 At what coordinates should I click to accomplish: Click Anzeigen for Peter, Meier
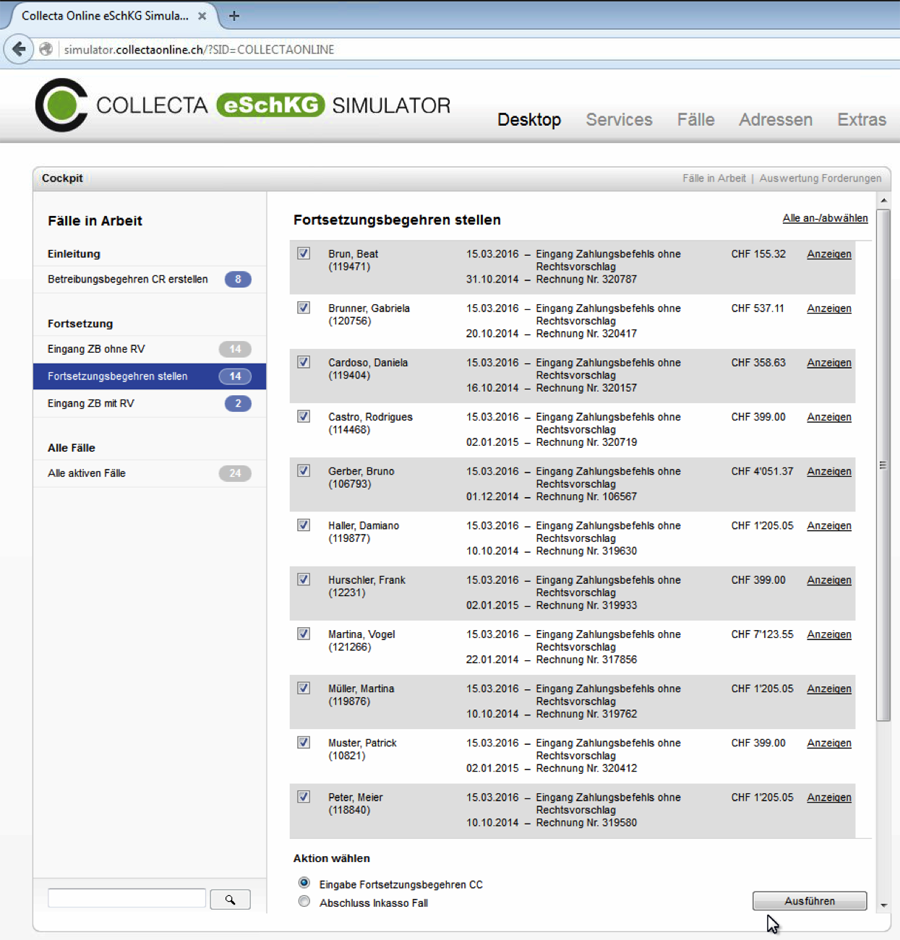coord(829,797)
